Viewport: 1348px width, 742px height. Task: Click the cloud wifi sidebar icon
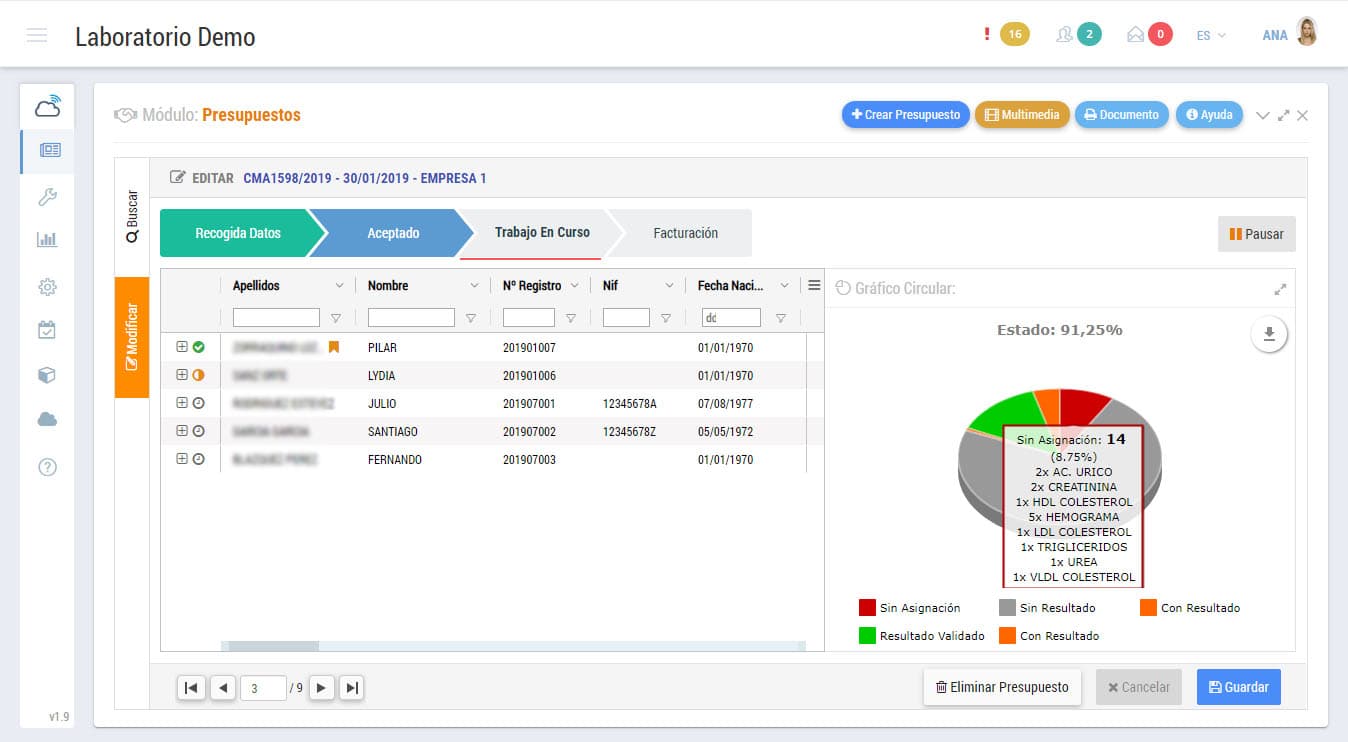[47, 105]
